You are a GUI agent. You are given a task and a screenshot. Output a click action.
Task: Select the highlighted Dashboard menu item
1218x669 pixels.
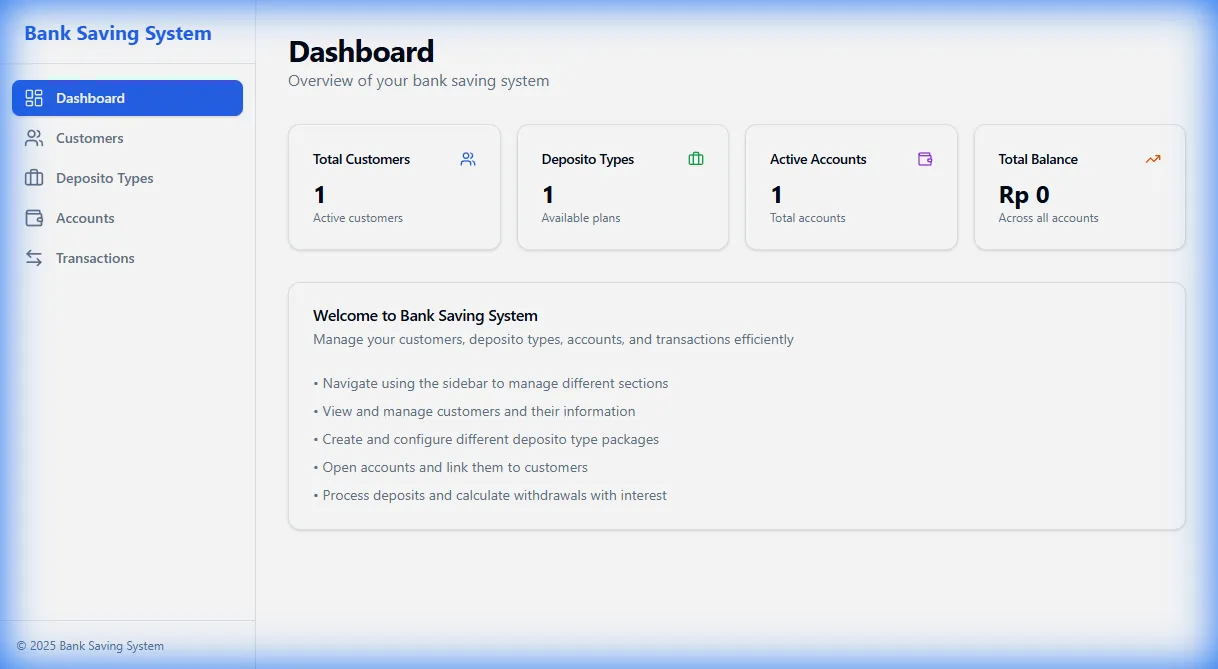(x=127, y=98)
